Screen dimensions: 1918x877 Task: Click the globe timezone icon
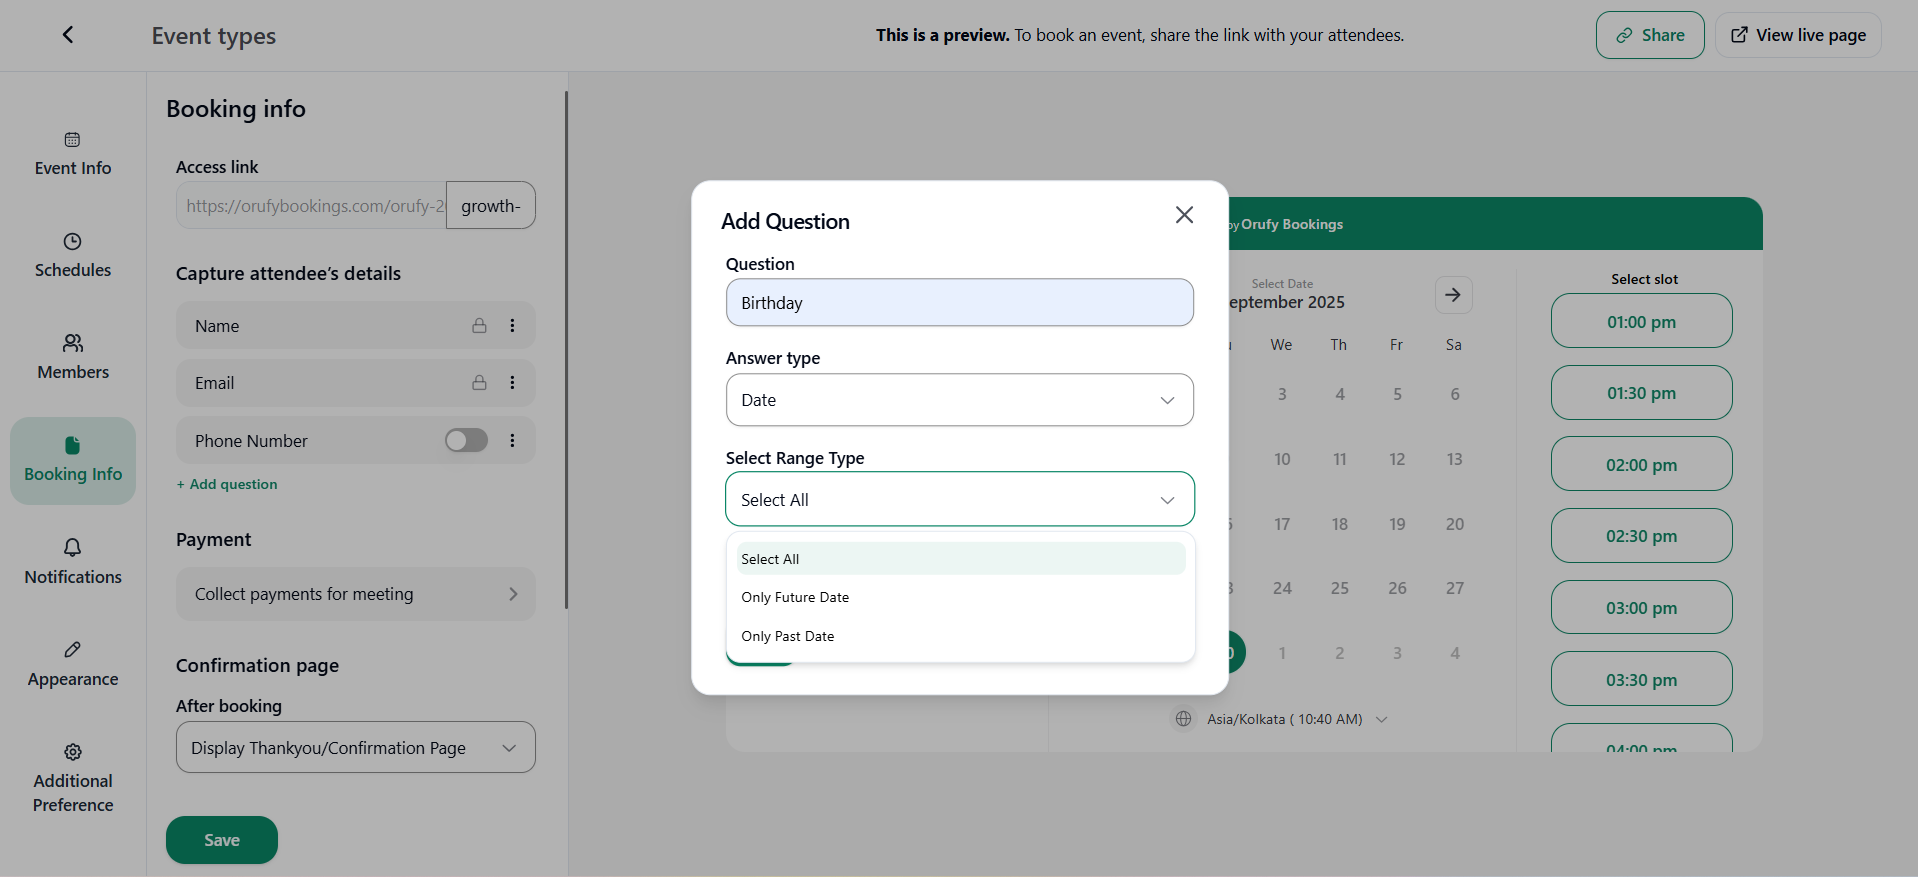1184,719
